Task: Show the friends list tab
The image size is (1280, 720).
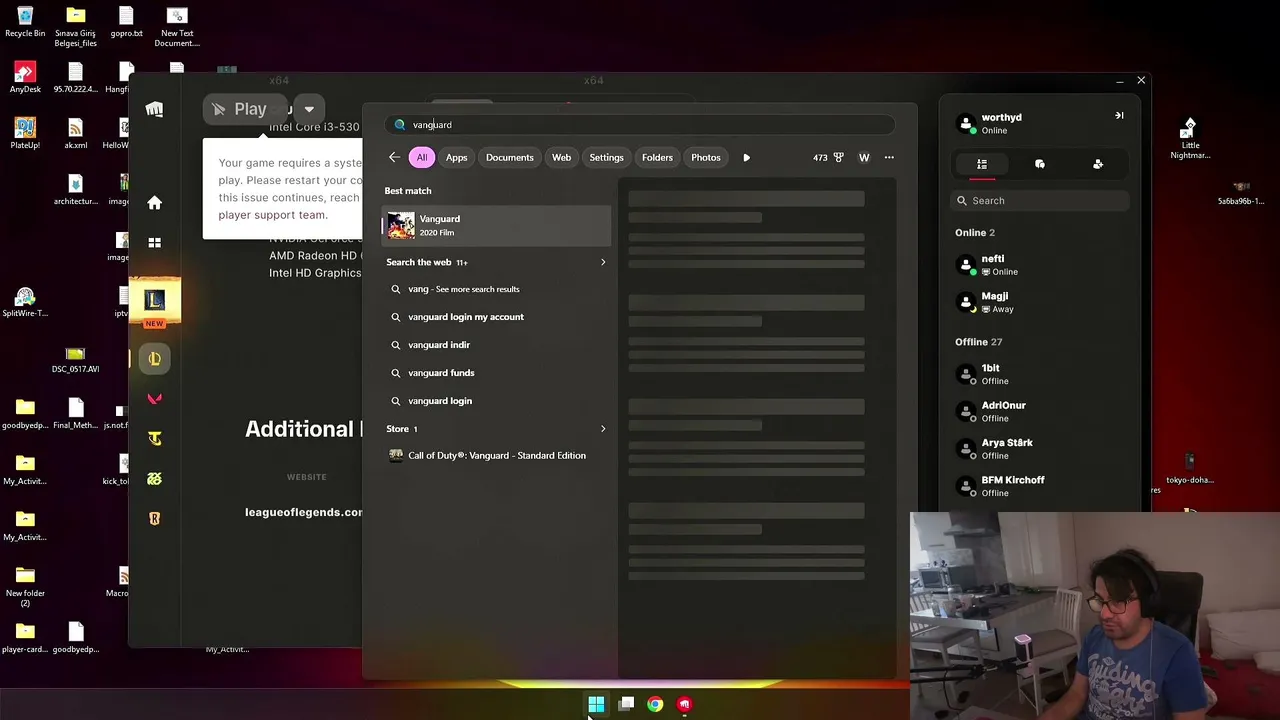Action: tap(982, 164)
